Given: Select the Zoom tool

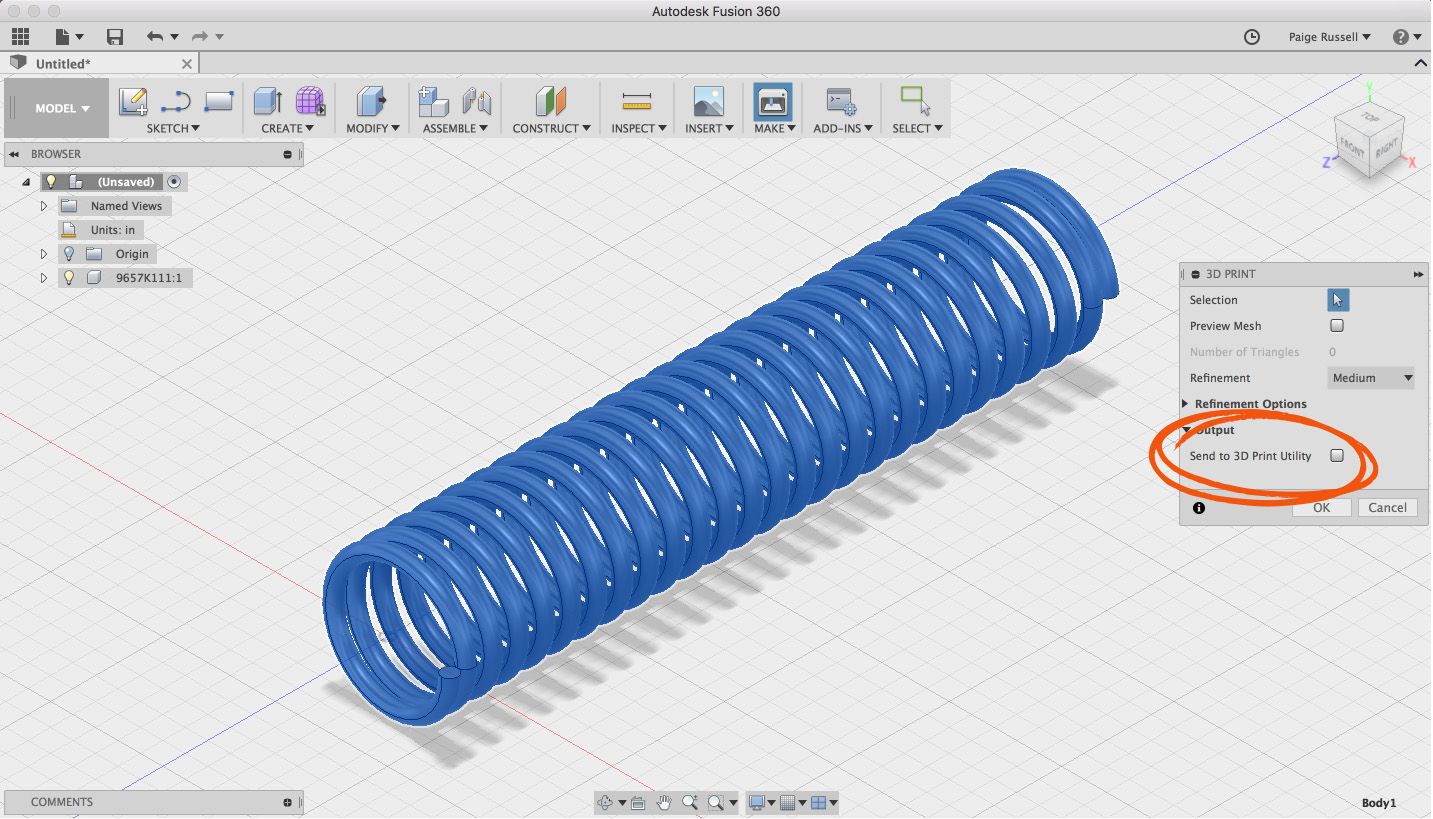Looking at the screenshot, I should coord(689,802).
